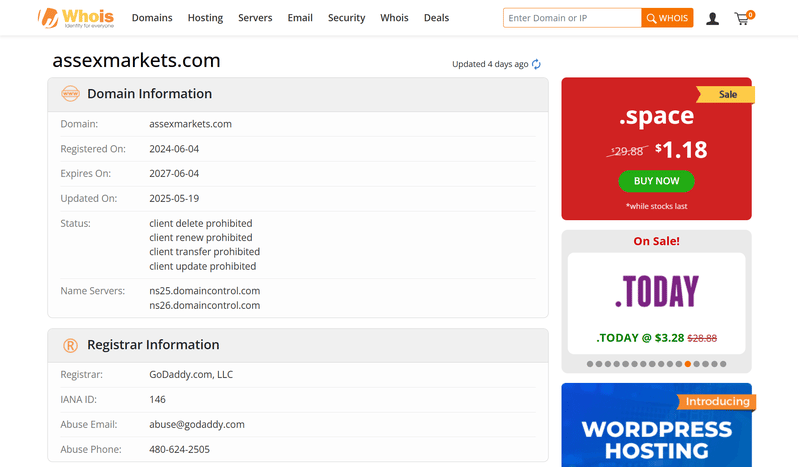Open the Deals menu
800x467 pixels.
(x=436, y=18)
